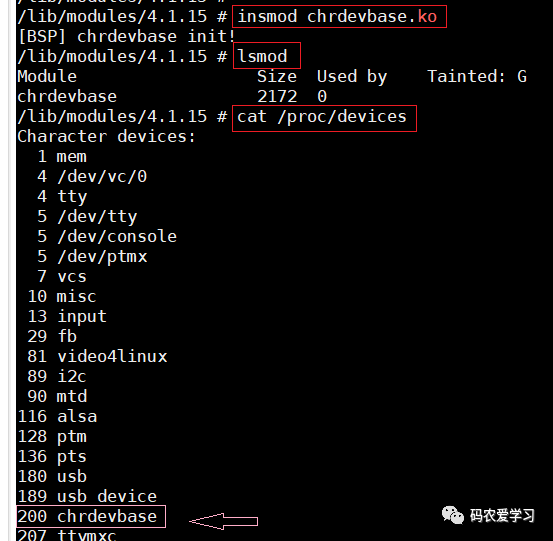The image size is (553, 541).
Task: Click the '207 ttymxc' line at bottom
Action: [67, 535]
